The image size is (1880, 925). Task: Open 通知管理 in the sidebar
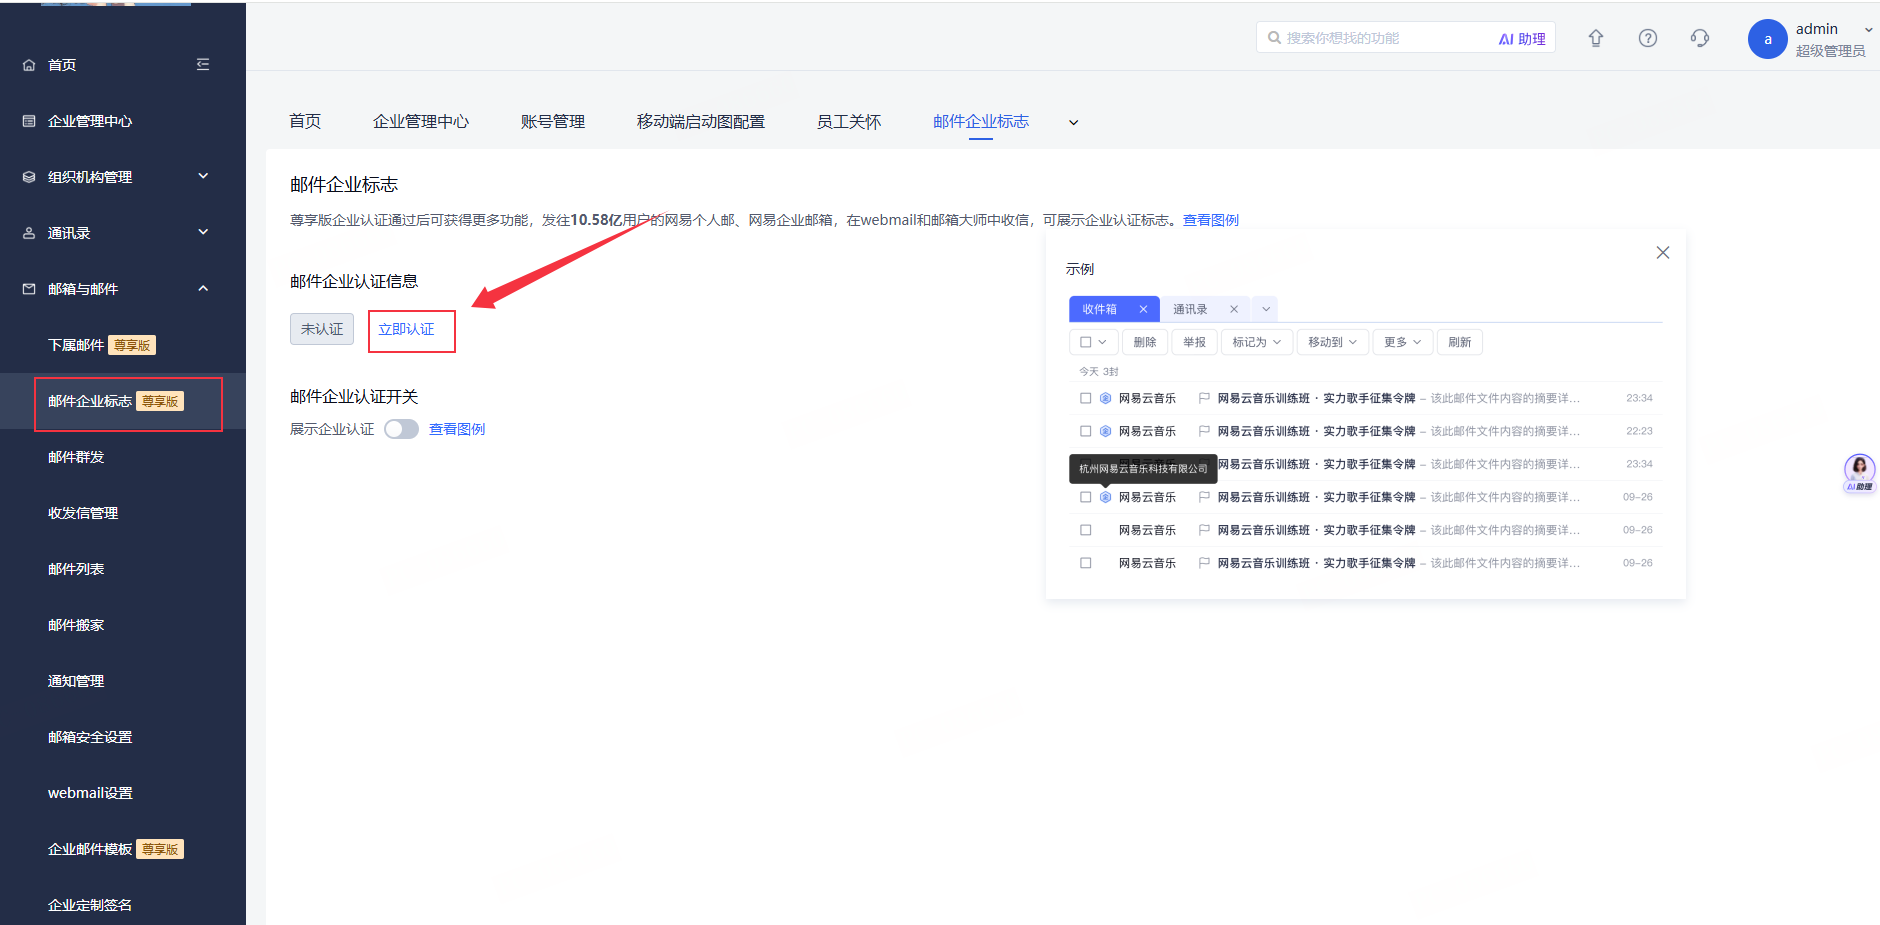click(x=76, y=681)
